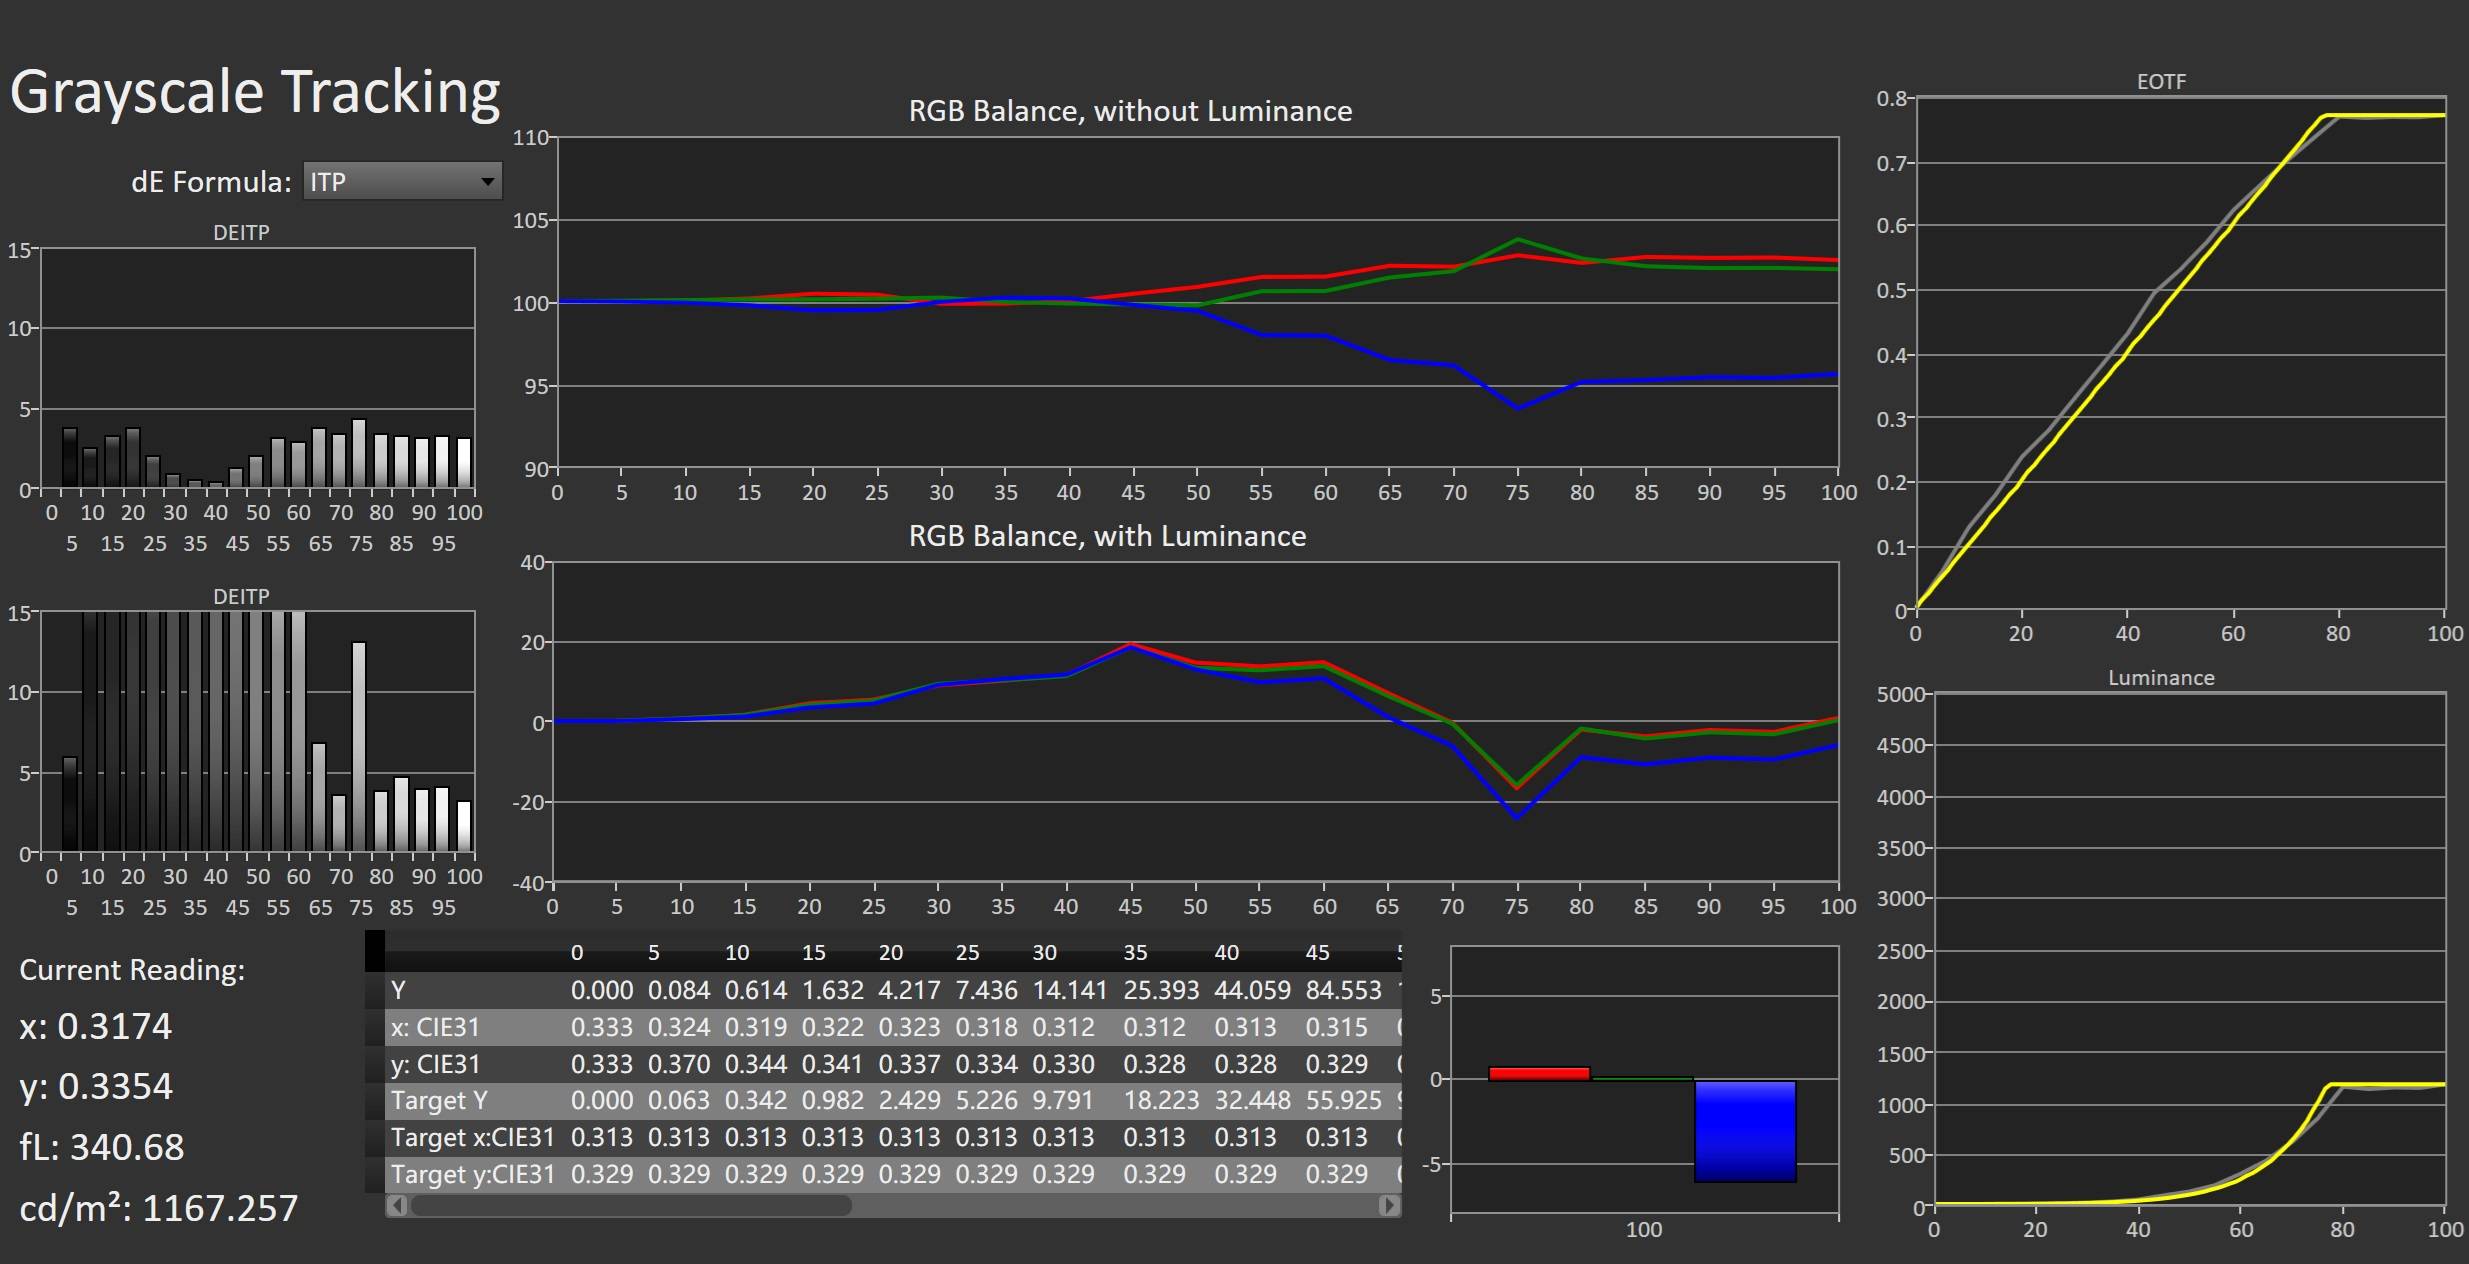Click the black top-left table corner cell

point(375,951)
